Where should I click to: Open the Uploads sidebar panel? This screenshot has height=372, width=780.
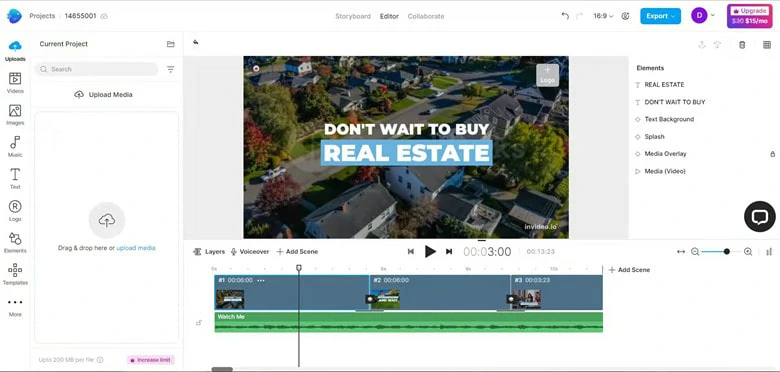point(15,50)
